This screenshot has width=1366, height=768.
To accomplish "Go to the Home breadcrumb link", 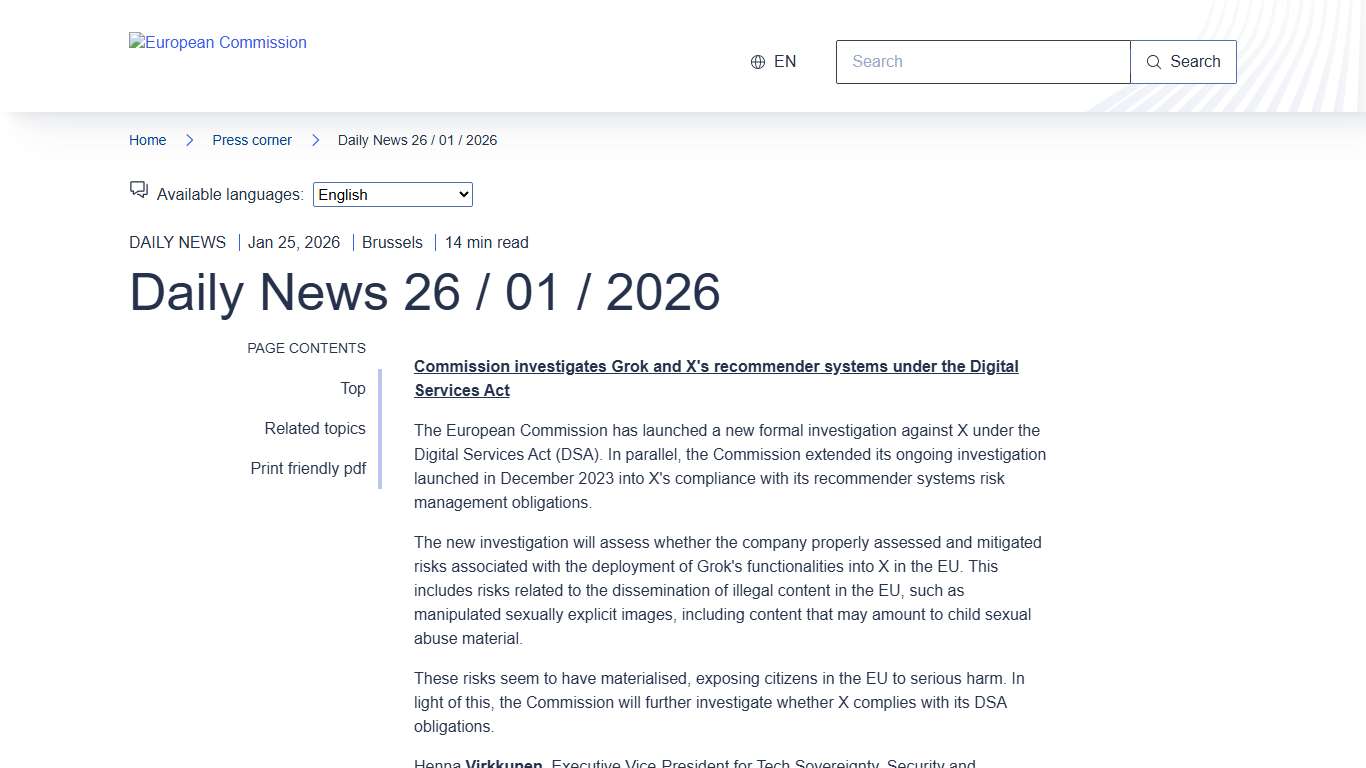I will click(x=148, y=140).
